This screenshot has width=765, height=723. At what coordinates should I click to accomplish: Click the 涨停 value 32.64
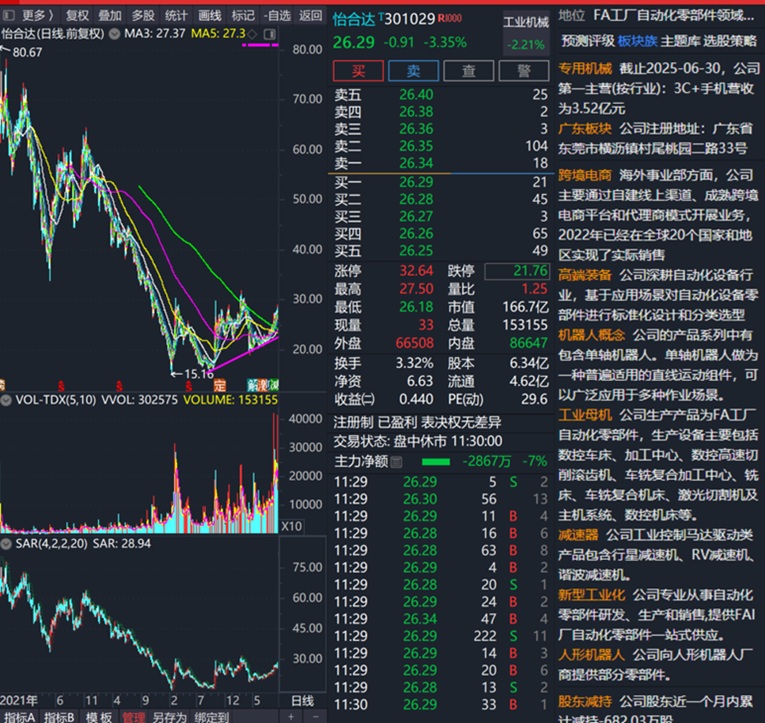coord(416,271)
